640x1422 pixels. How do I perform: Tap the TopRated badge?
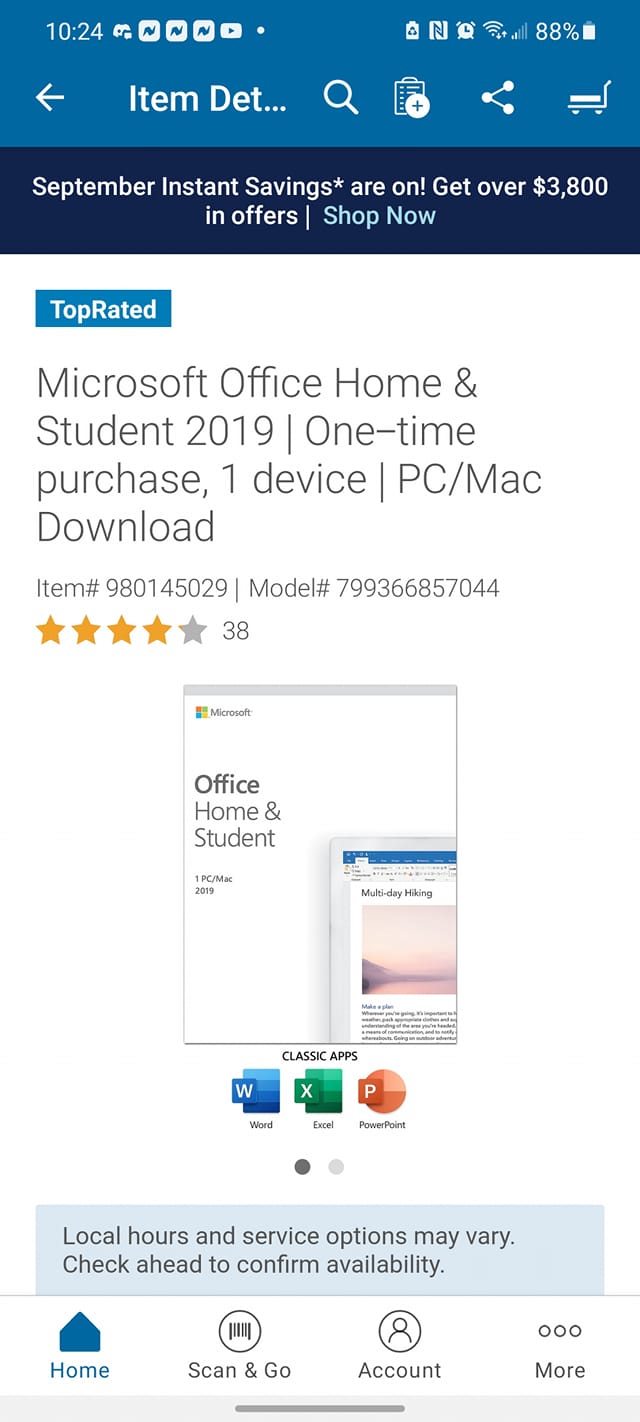coord(103,309)
